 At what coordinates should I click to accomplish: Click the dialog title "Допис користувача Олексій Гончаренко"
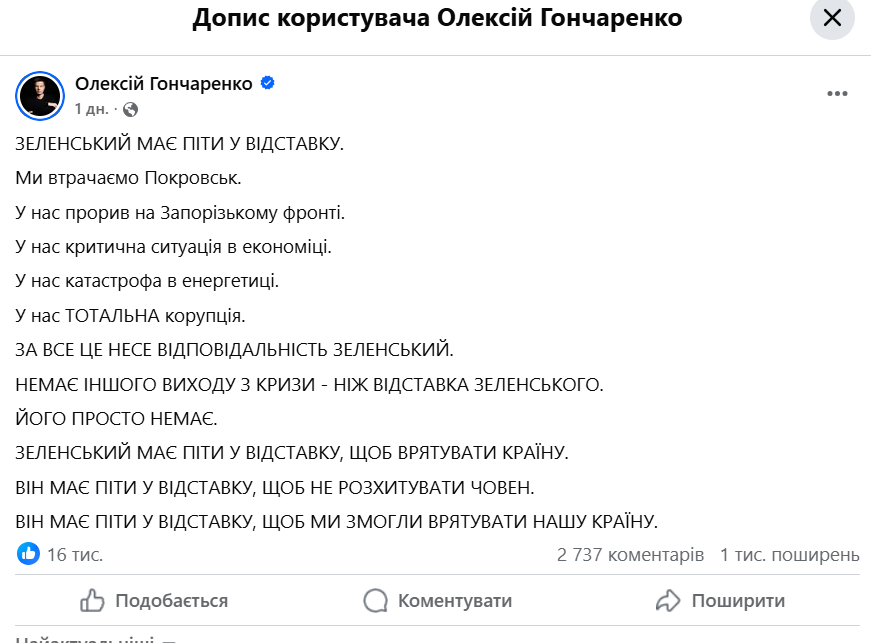pyautogui.click(x=436, y=19)
